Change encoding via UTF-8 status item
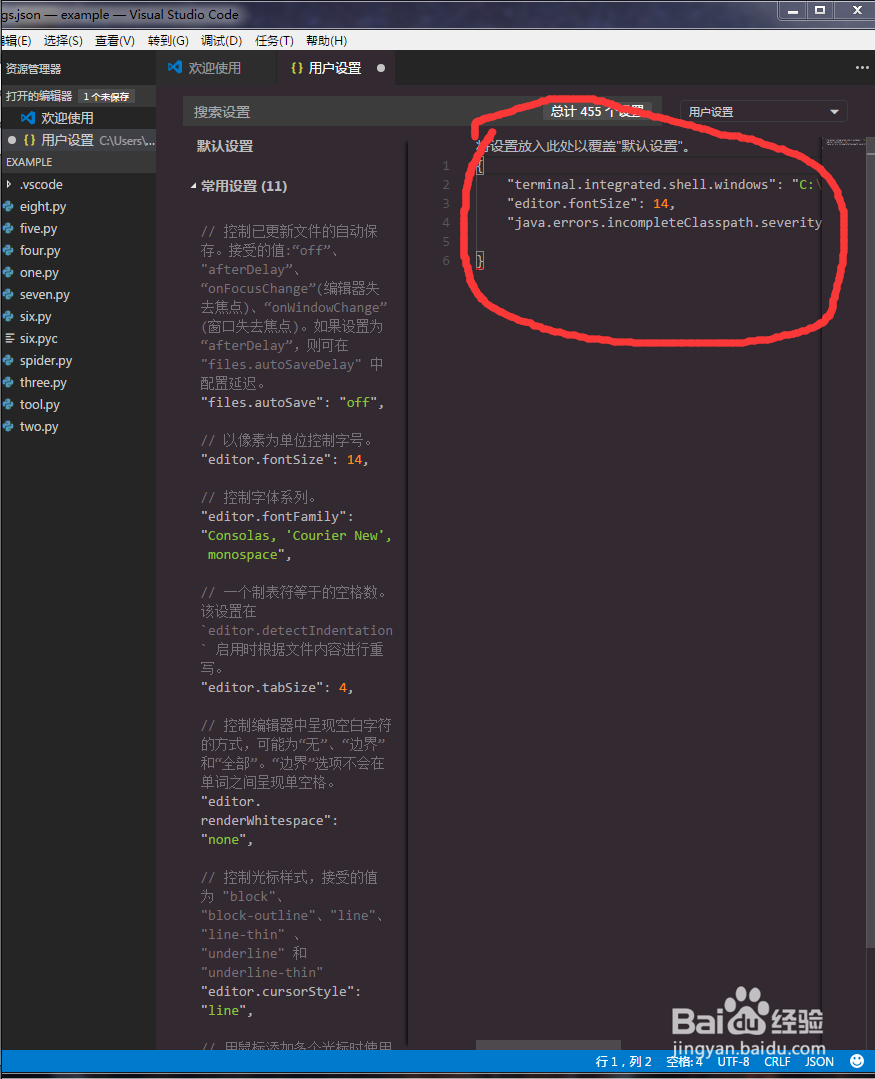This screenshot has width=875, height=1079. click(x=733, y=1061)
